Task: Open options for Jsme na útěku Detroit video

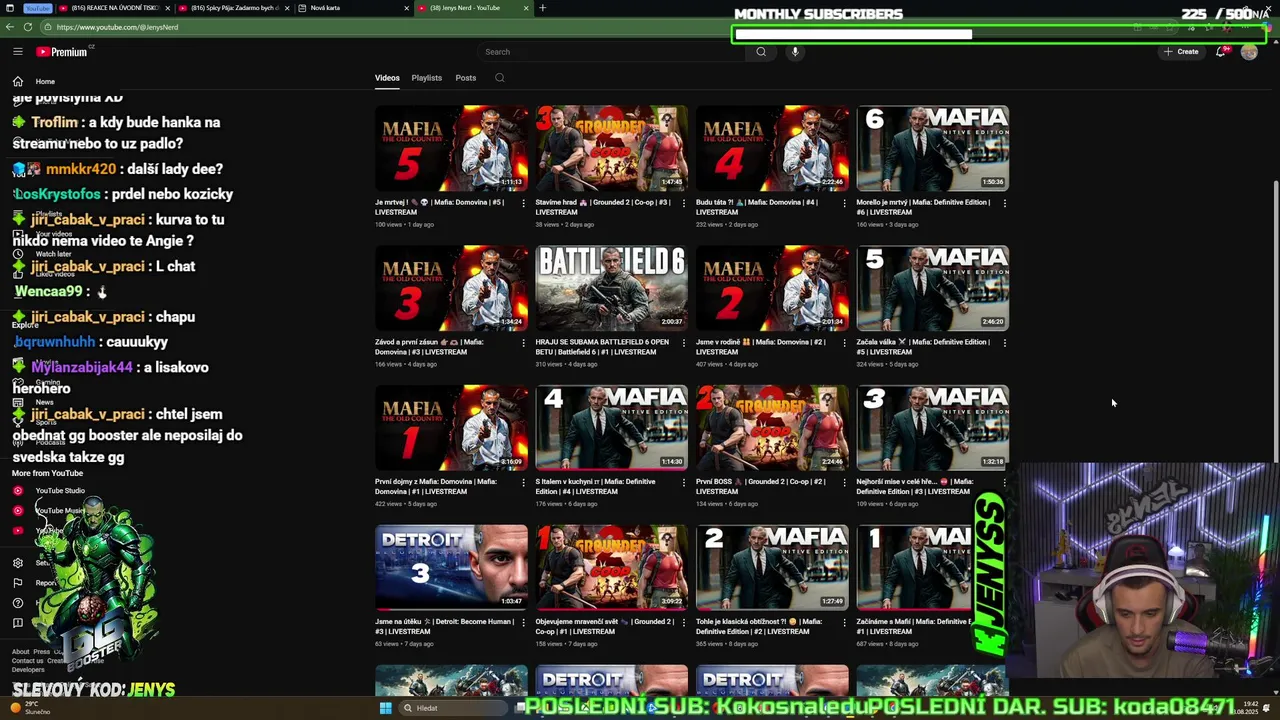Action: [523, 623]
